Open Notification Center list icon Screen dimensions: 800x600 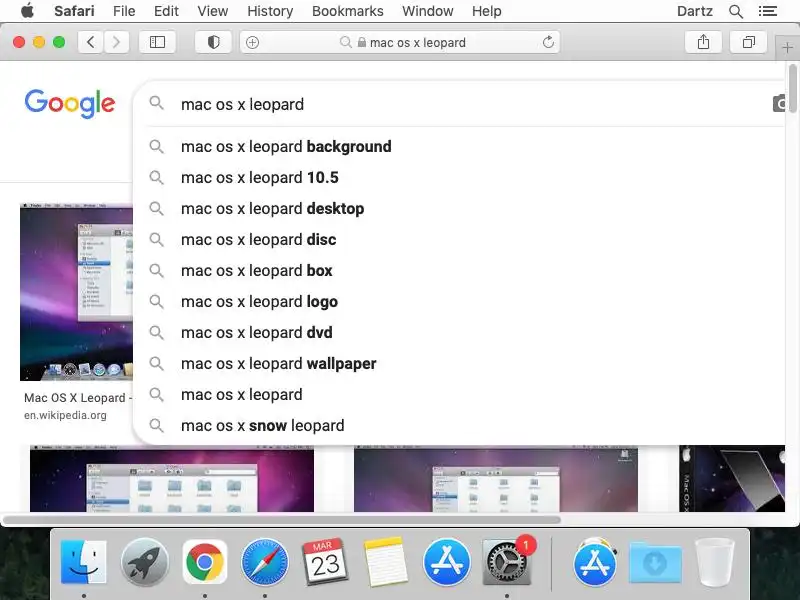point(767,11)
